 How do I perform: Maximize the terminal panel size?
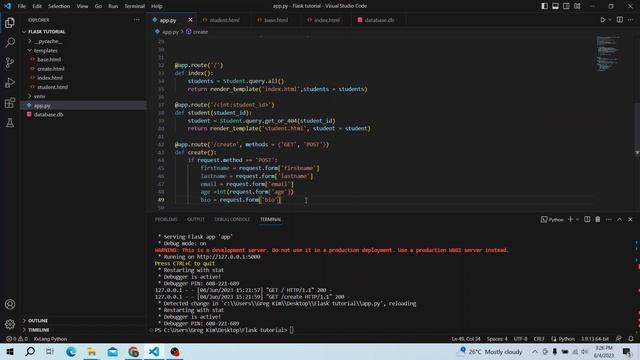click(x=619, y=219)
